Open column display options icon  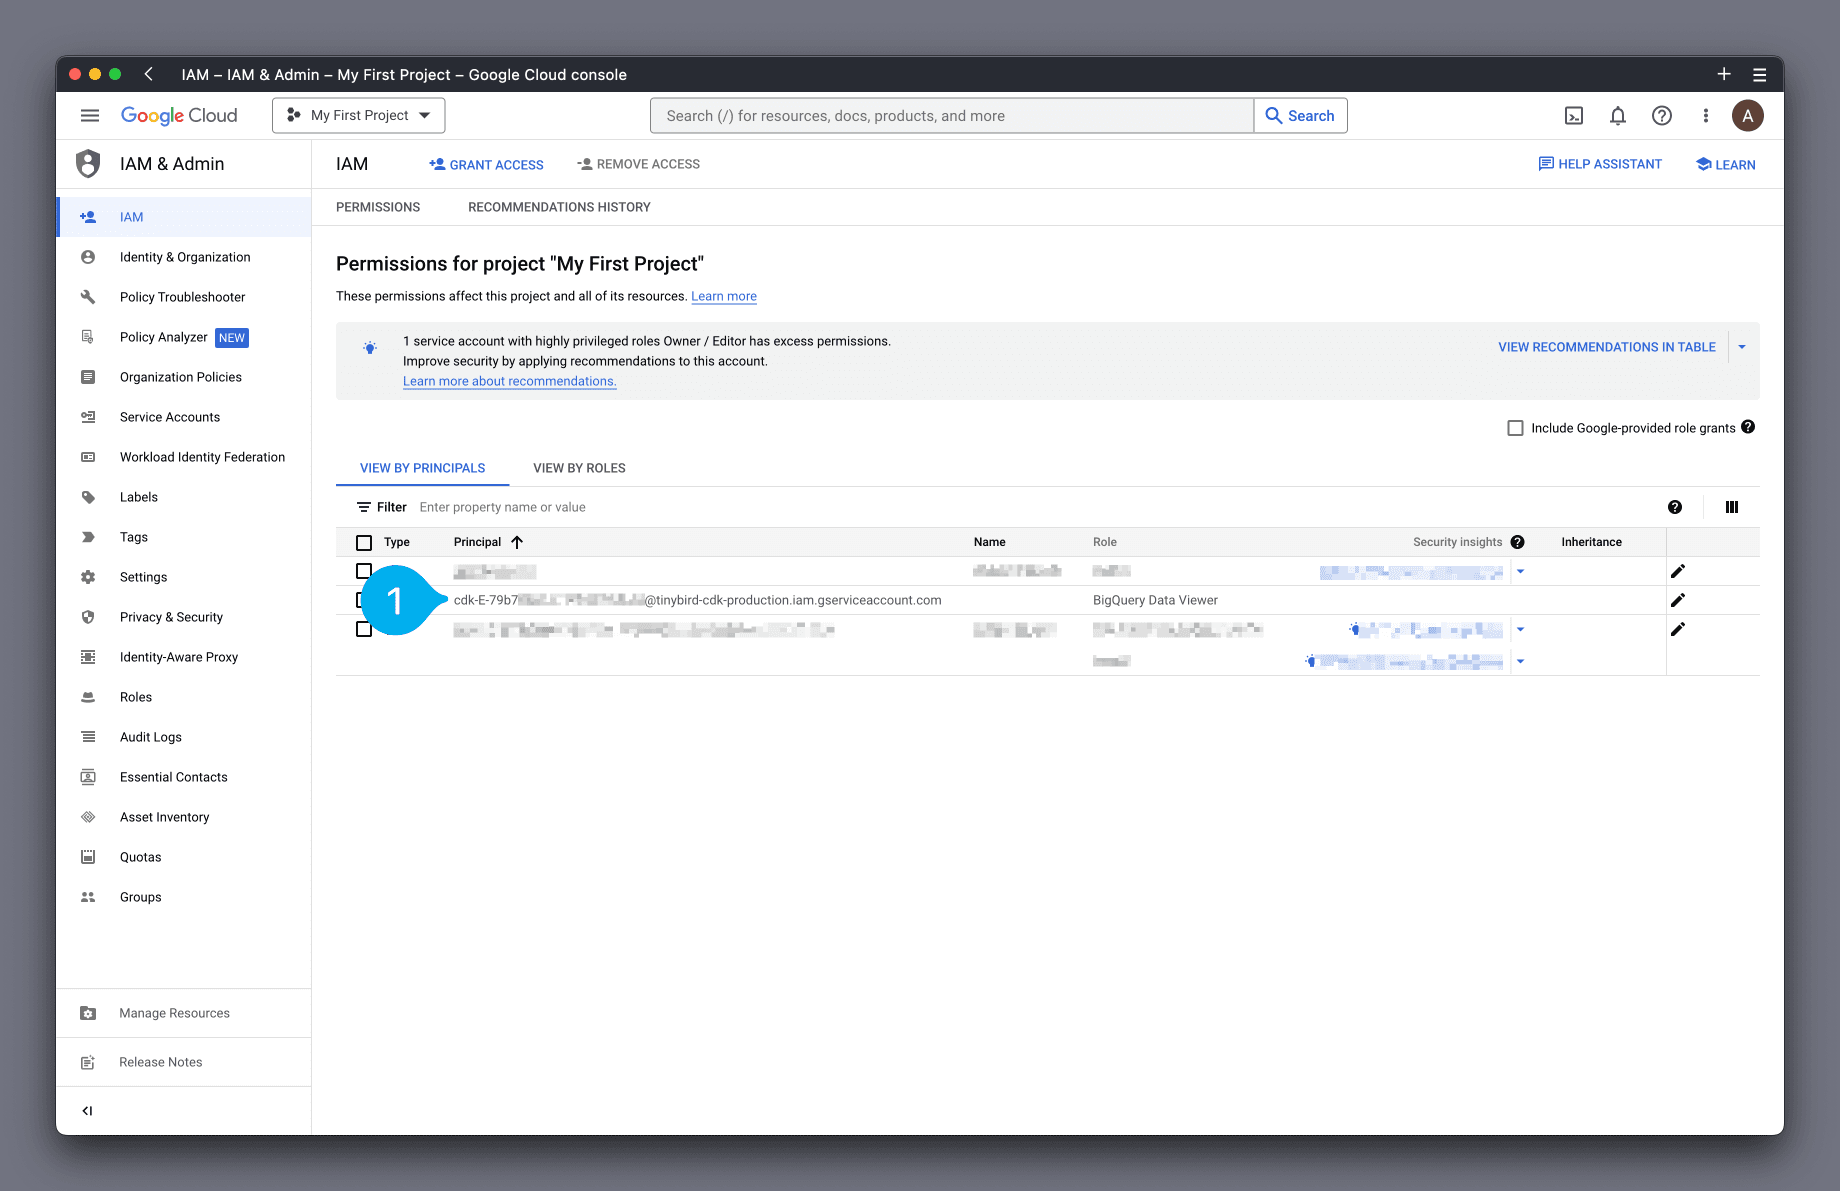pyautogui.click(x=1731, y=508)
